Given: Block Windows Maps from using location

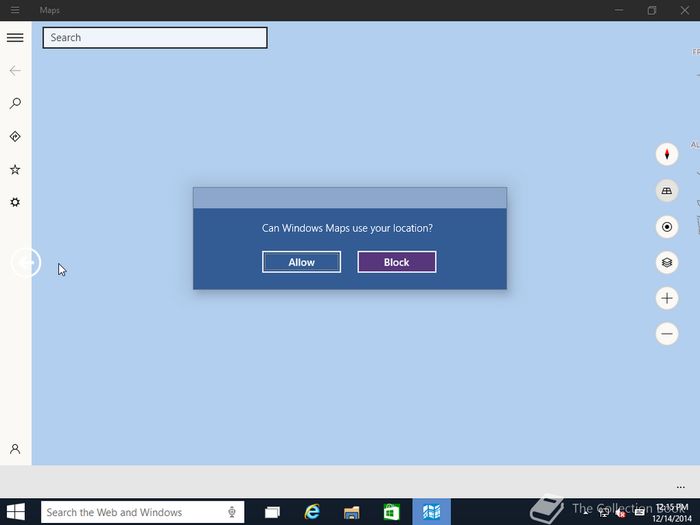Looking at the screenshot, I should click(x=397, y=262).
